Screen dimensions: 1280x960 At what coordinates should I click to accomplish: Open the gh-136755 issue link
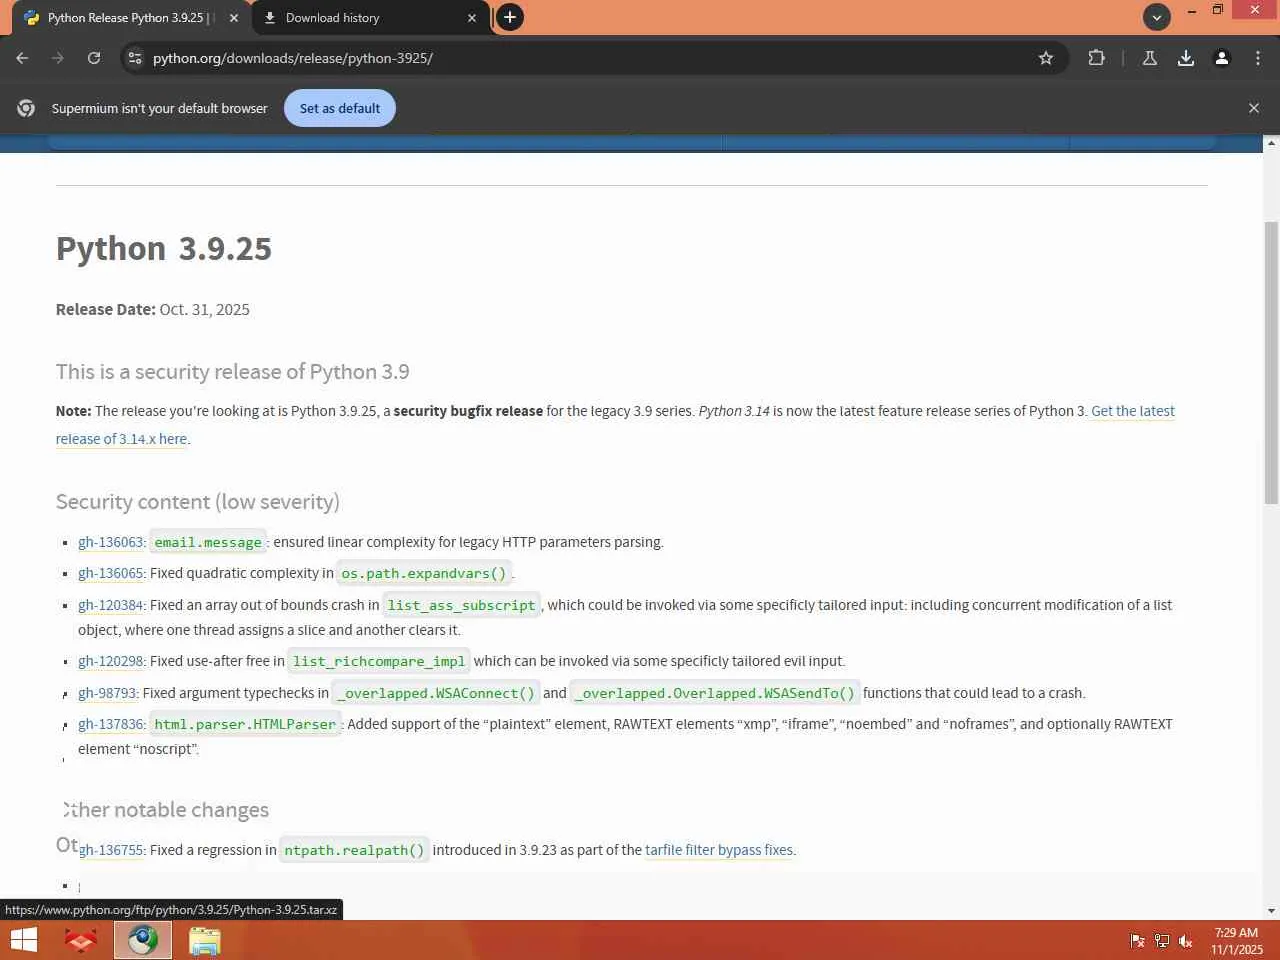111,850
